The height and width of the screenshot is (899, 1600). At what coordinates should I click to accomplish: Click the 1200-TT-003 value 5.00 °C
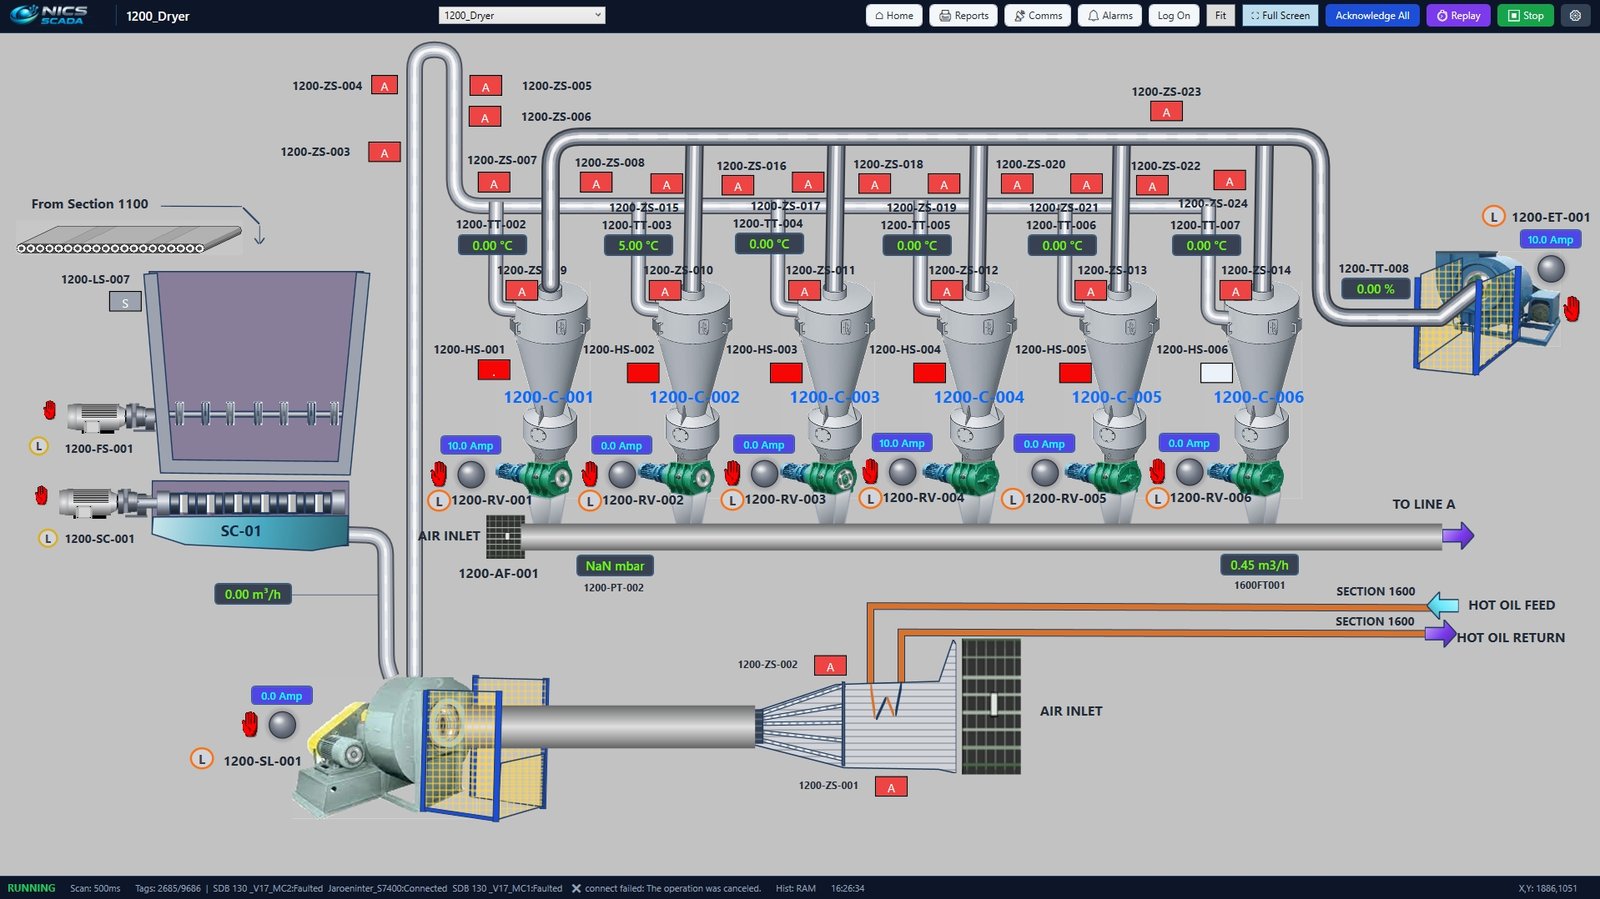tap(638, 245)
